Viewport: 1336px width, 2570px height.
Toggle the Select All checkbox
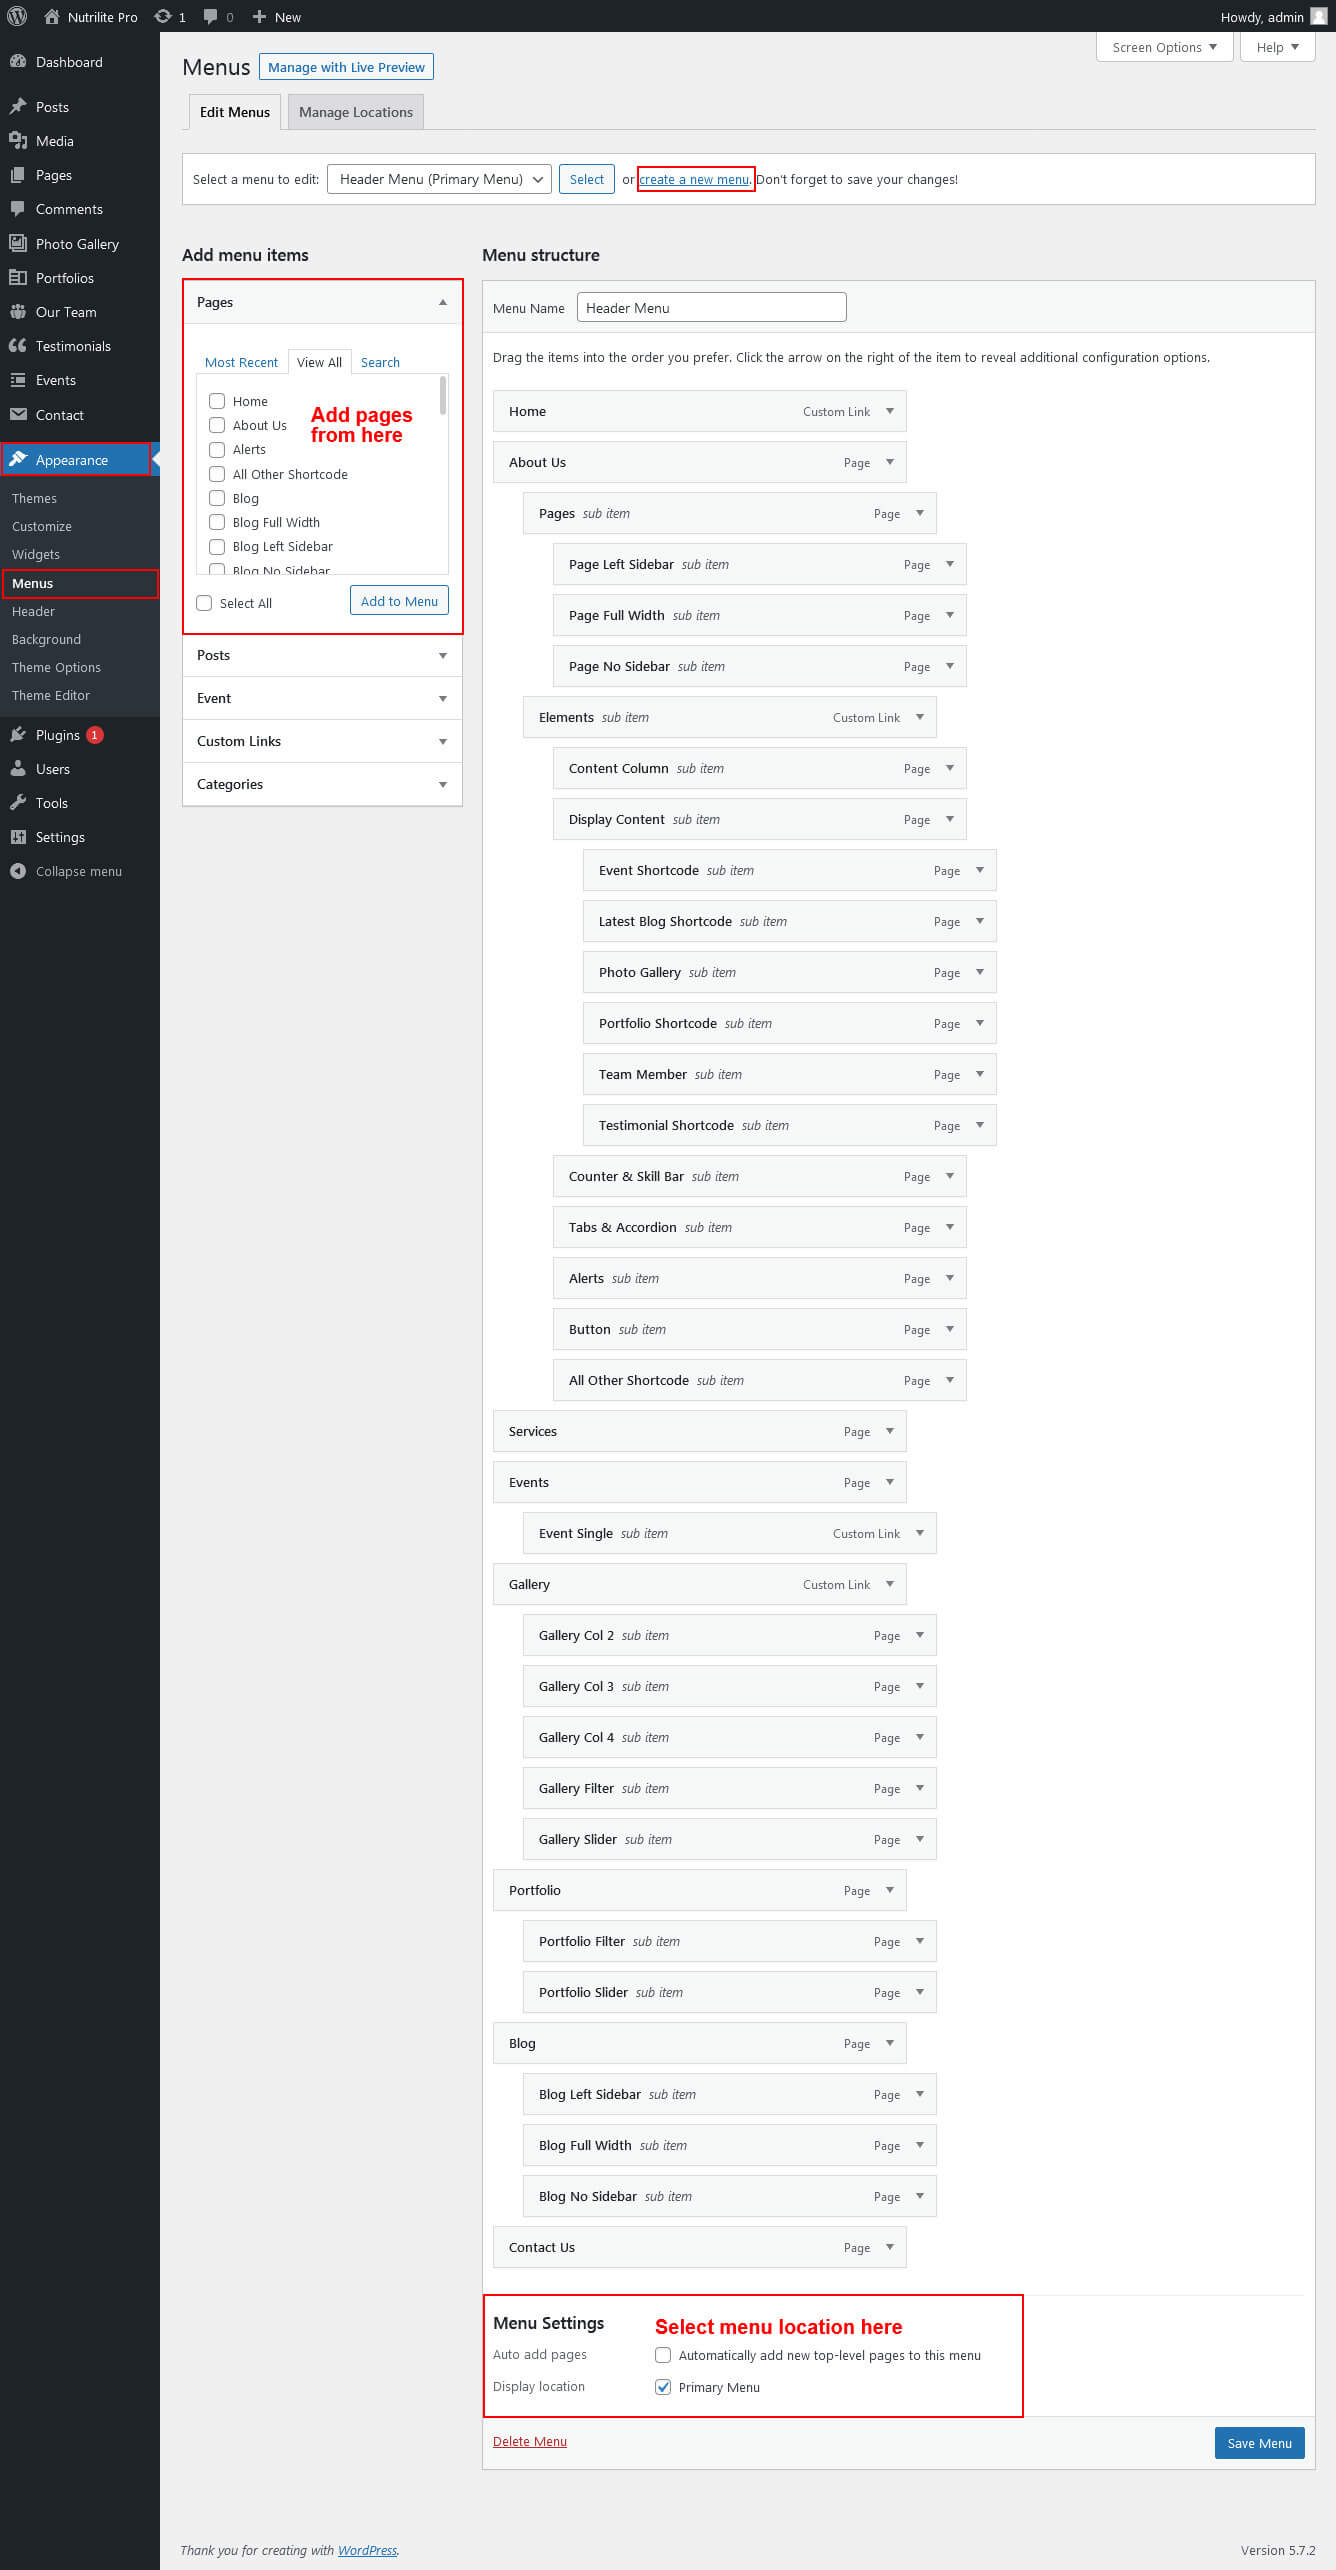coord(205,603)
